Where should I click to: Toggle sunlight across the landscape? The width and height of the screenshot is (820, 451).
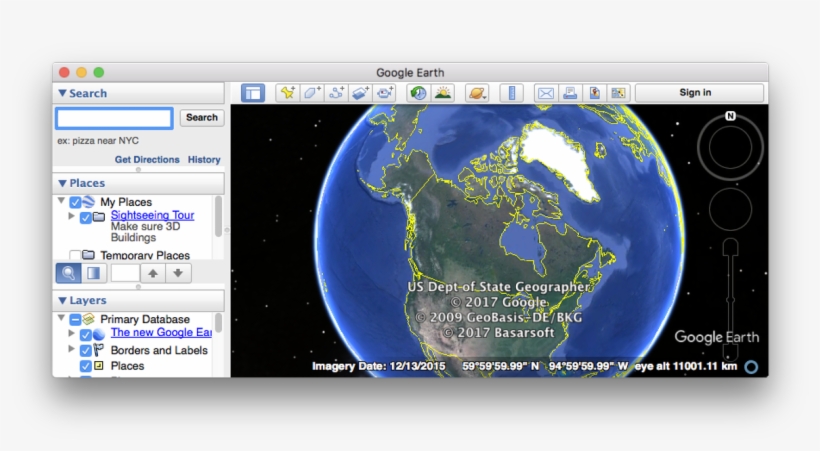coord(443,93)
